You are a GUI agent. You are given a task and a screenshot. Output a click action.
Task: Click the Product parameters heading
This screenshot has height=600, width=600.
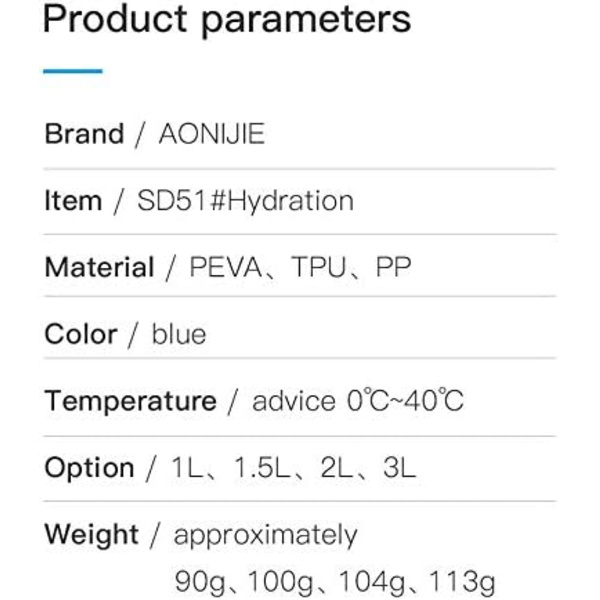(x=227, y=20)
